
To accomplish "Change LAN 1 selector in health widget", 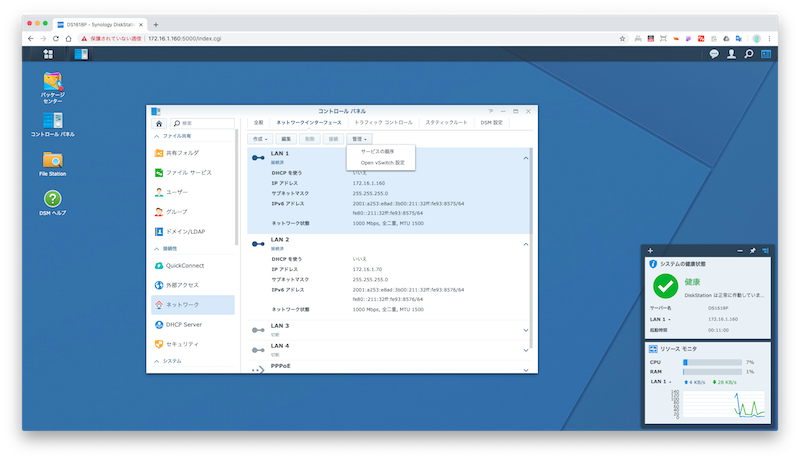I will click(660, 319).
